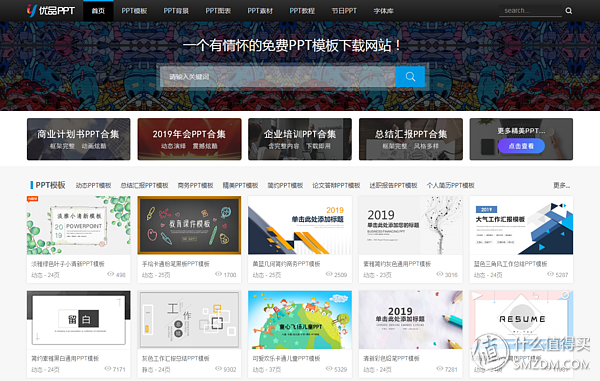Click the PPT模板 section heading
Viewport: 600px width, 381px height.
click(x=51, y=185)
